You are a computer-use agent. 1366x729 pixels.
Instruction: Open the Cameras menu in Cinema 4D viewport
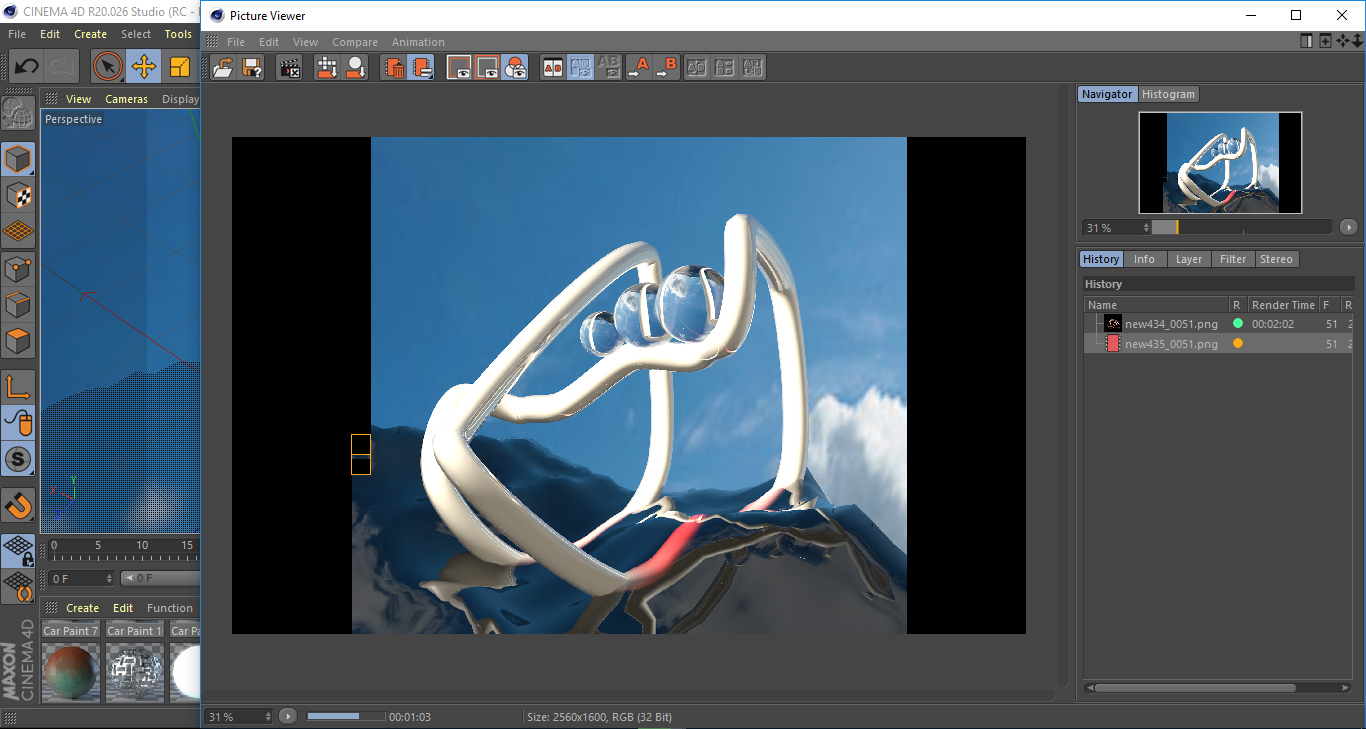coord(126,99)
